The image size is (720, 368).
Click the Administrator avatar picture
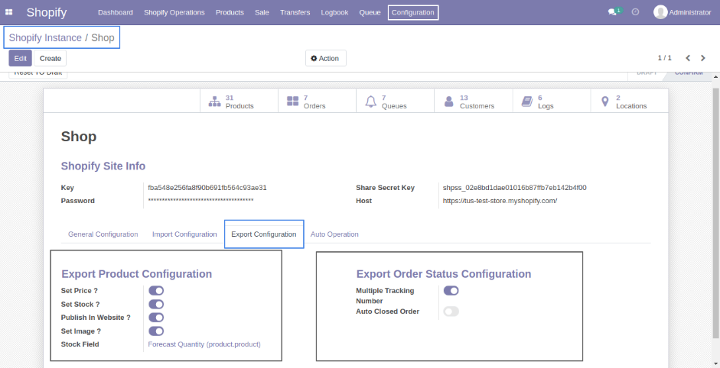[660, 12]
